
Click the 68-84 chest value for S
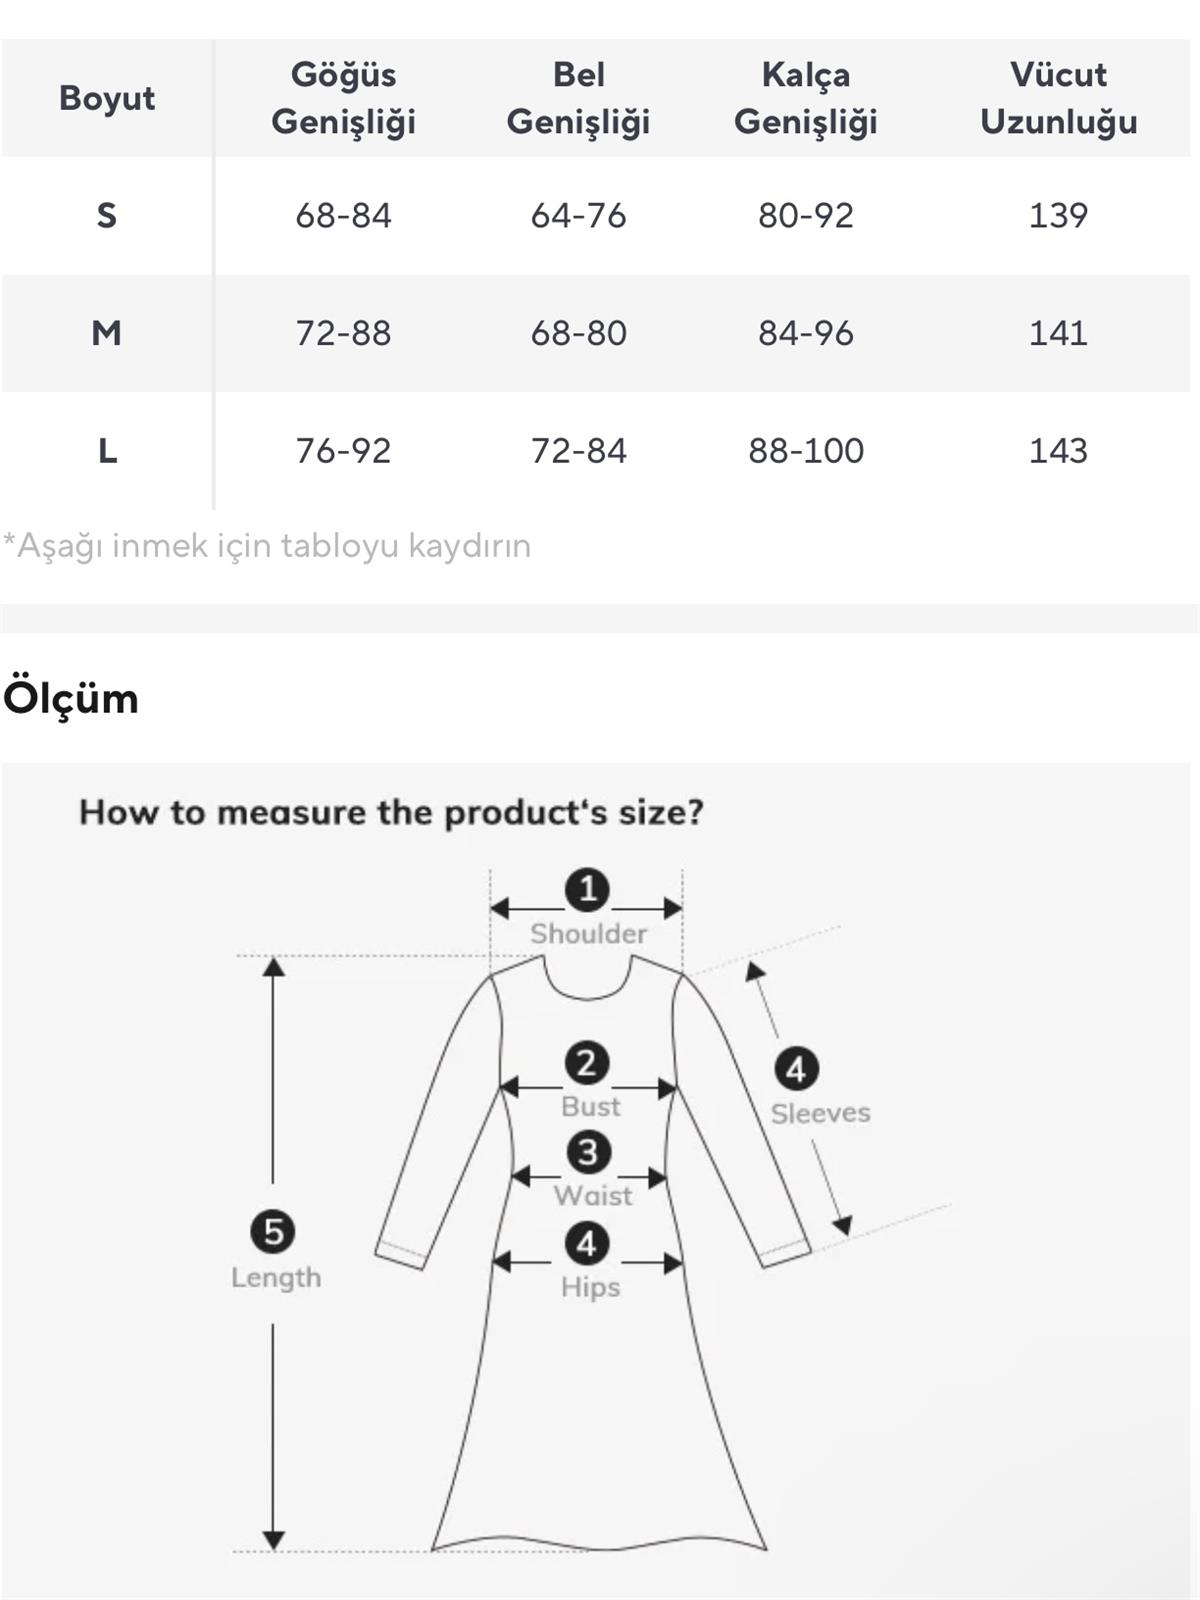tap(343, 215)
